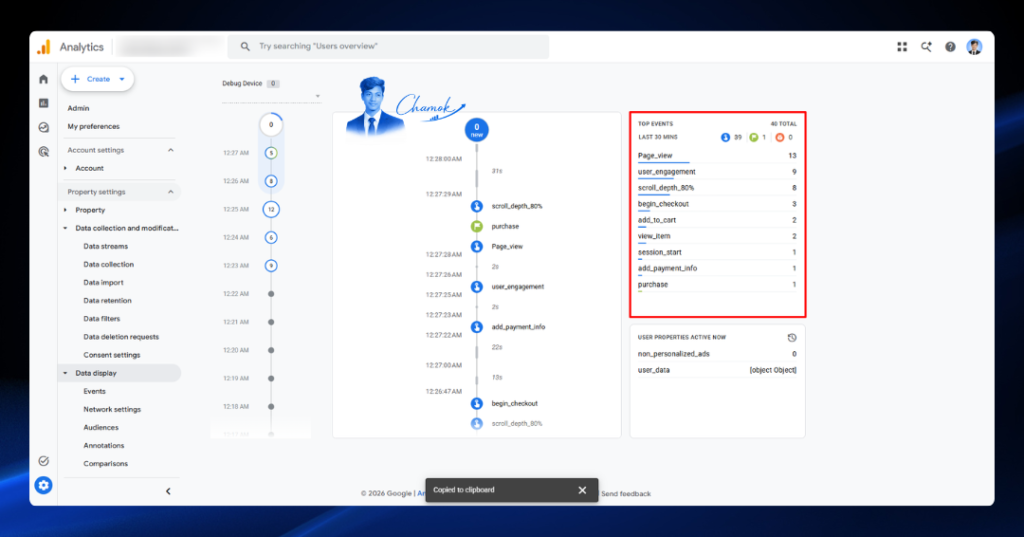The height and width of the screenshot is (537, 1024).
Task: Collapse the Property settings section
Action: pos(170,192)
